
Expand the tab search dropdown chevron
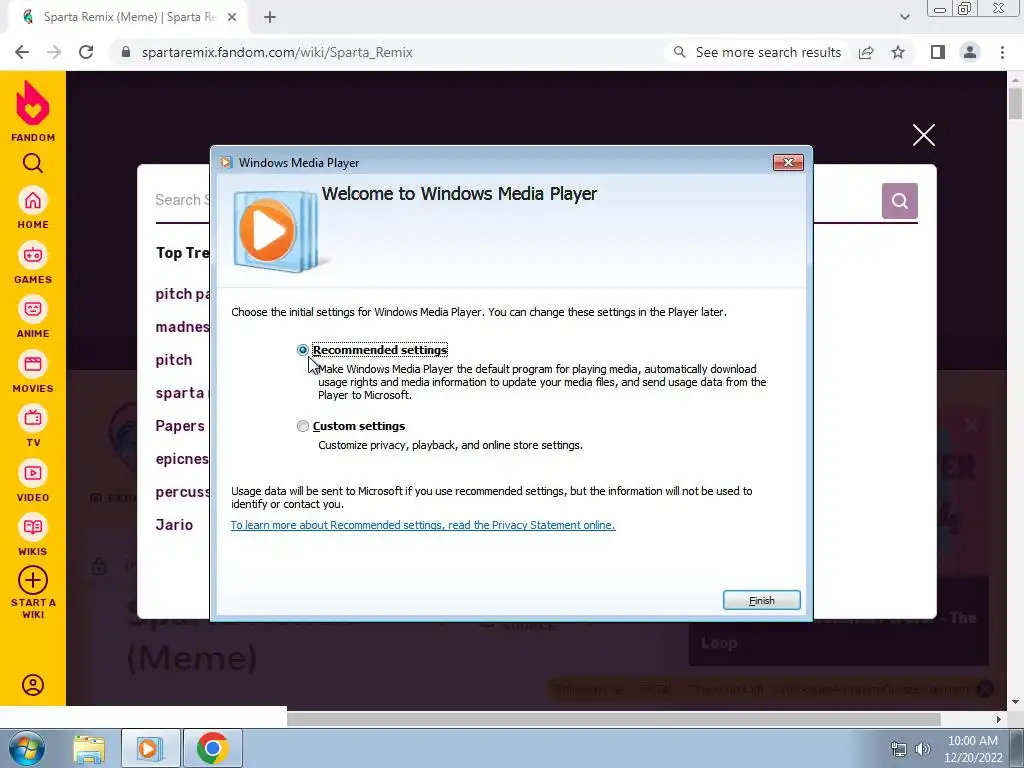tap(904, 17)
